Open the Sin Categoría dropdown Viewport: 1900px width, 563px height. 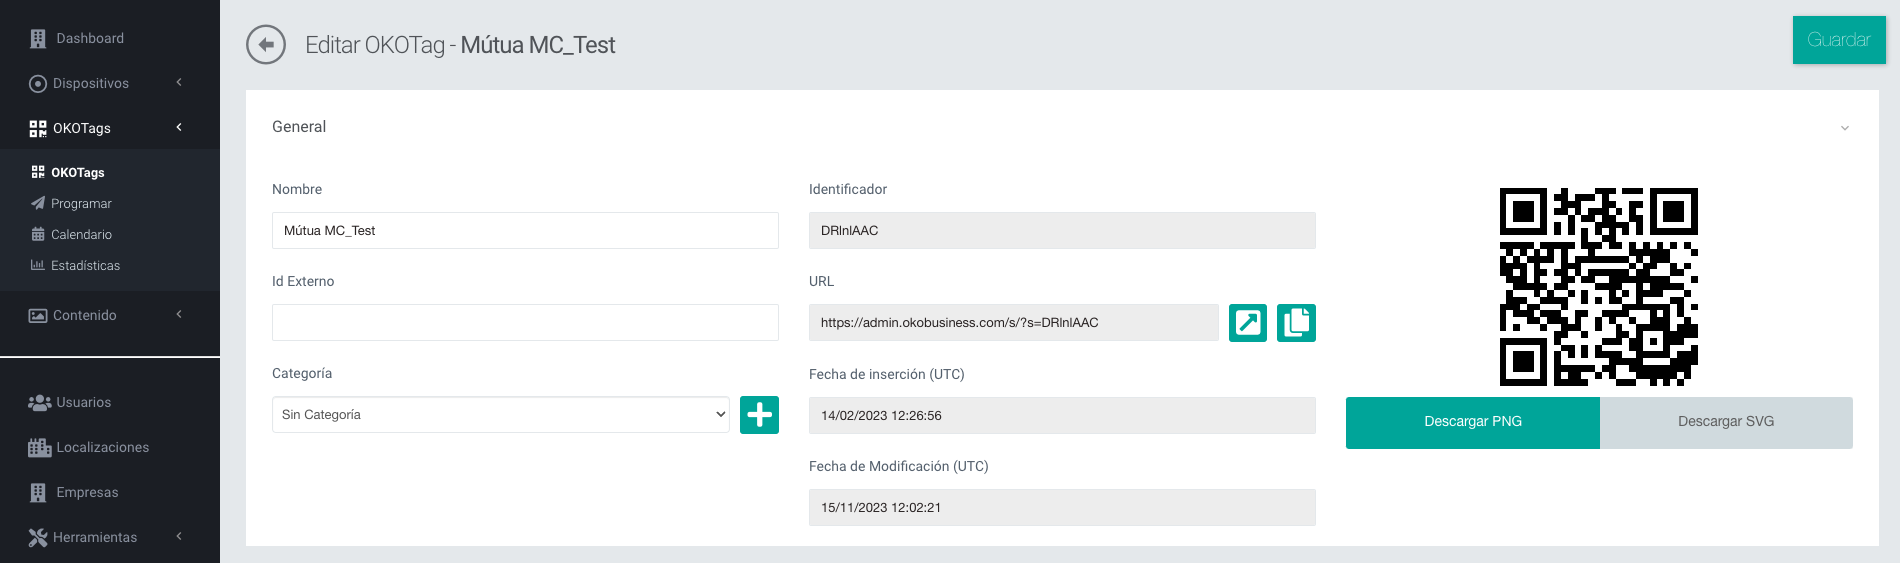(501, 415)
